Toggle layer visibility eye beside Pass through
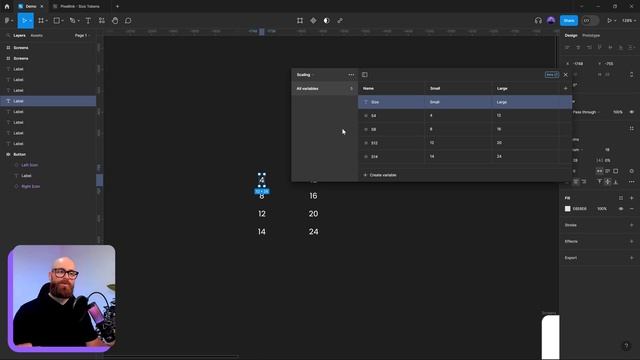Screen dimensions: 640x360 [631, 112]
